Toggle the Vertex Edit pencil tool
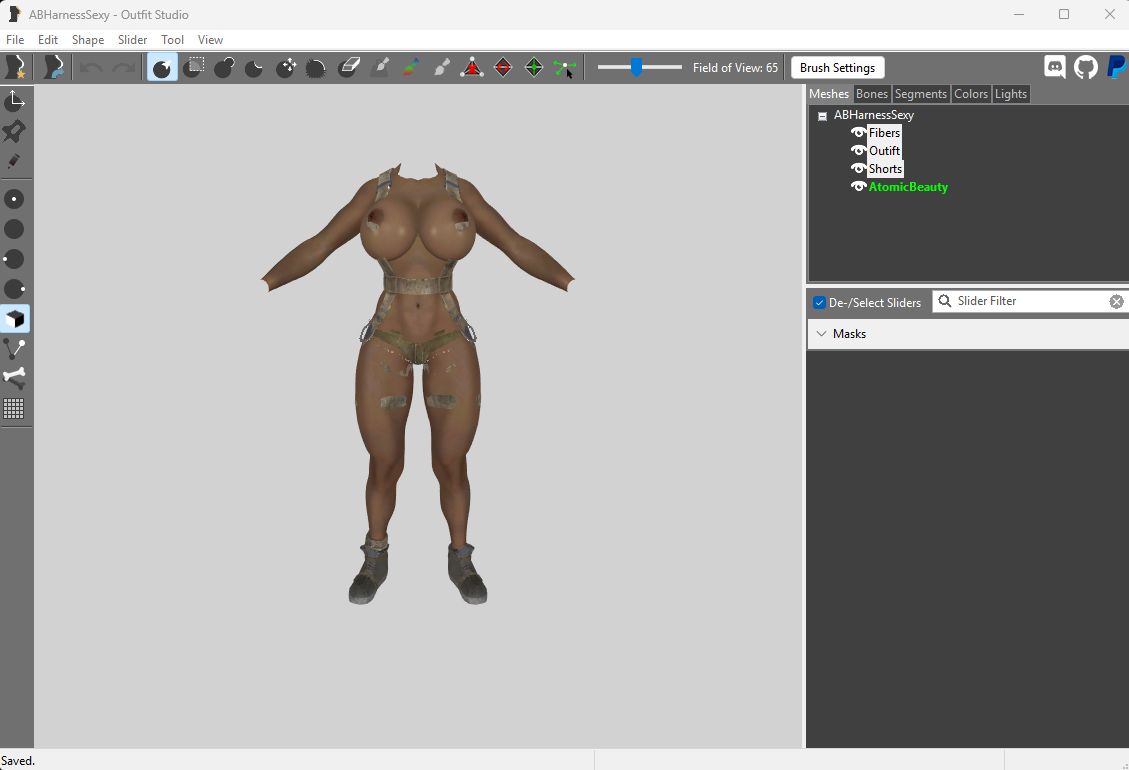This screenshot has height=770, width=1129. click(x=14, y=161)
